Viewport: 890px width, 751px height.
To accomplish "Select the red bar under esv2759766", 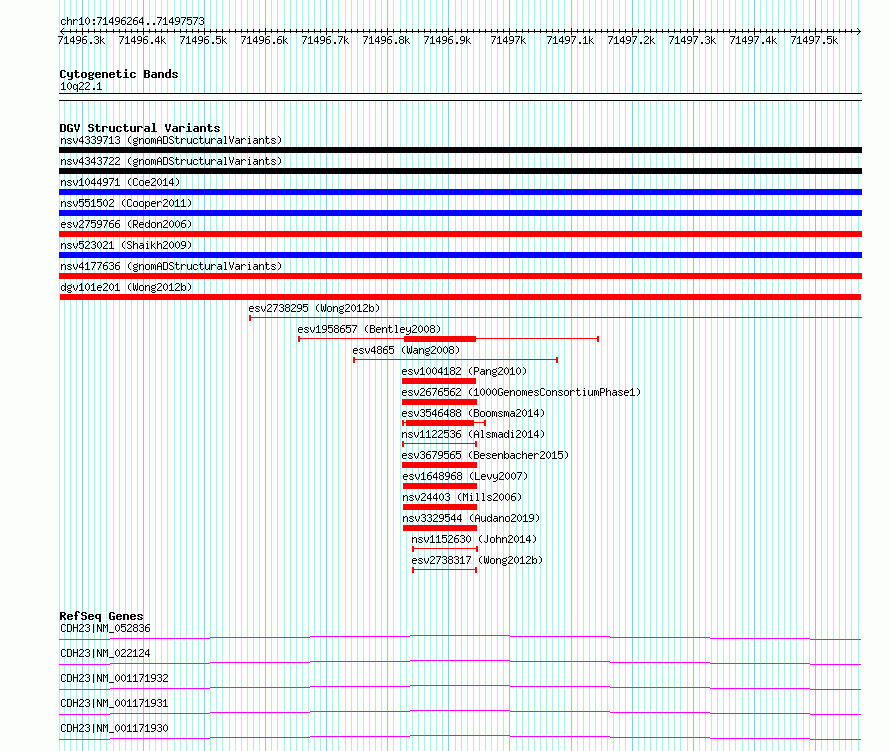I will coord(460,234).
